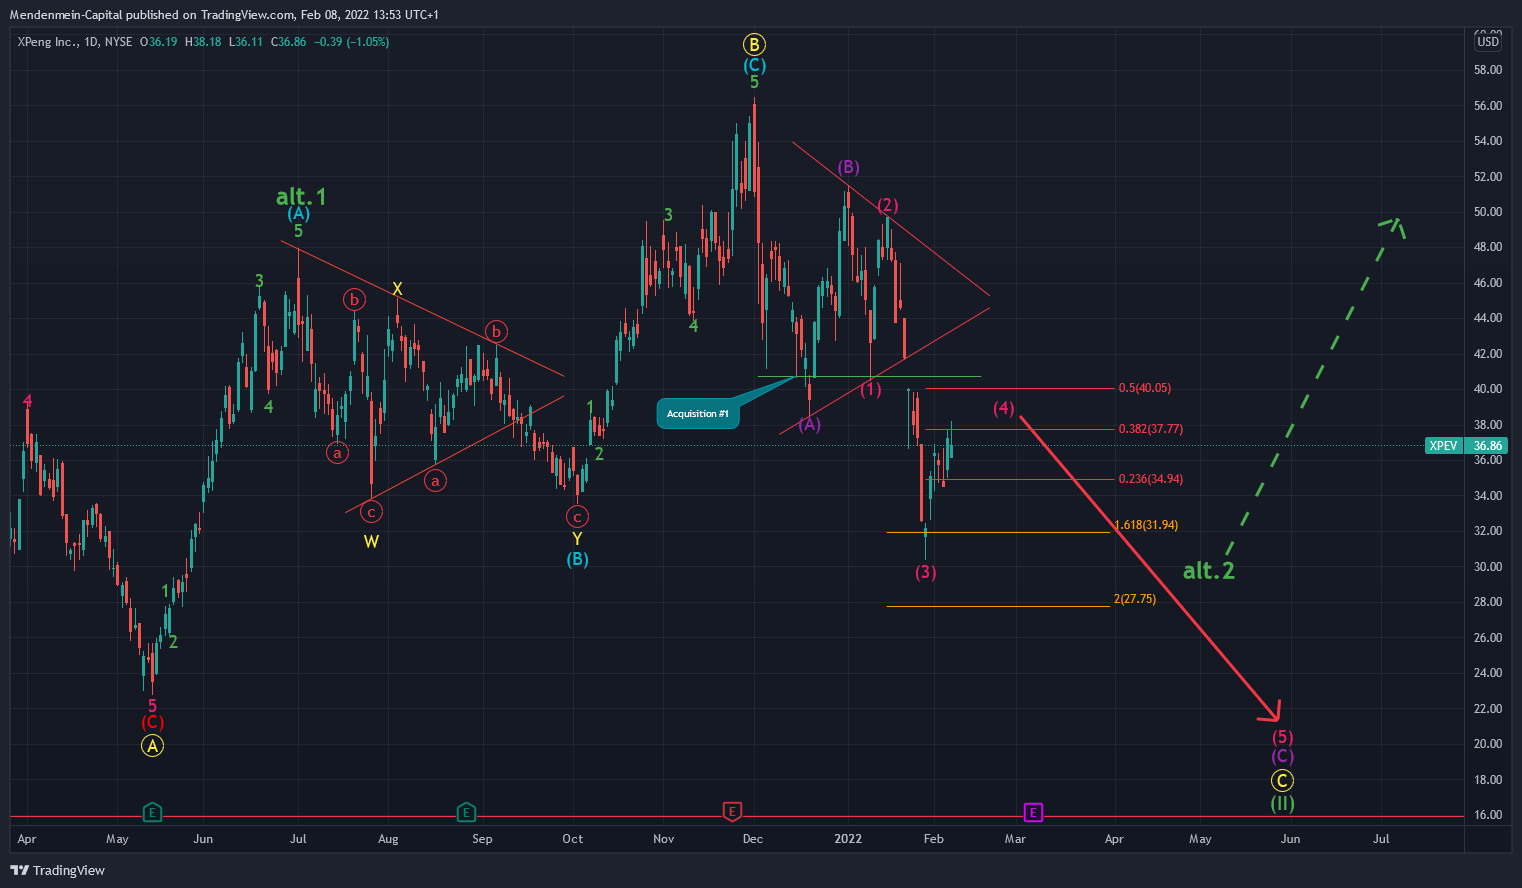Select the yellow Y wave label
Screen dimensions: 1522x888
point(577,539)
